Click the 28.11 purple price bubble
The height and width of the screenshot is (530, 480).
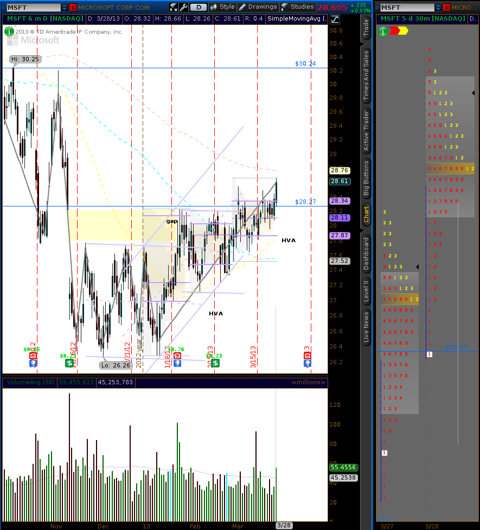tap(340, 217)
